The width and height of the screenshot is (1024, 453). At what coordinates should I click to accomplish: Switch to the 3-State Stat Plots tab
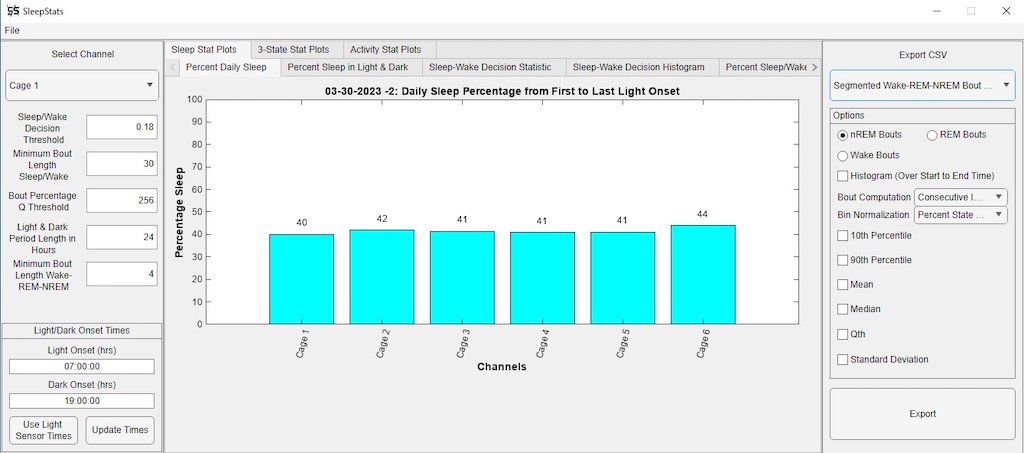point(293,49)
